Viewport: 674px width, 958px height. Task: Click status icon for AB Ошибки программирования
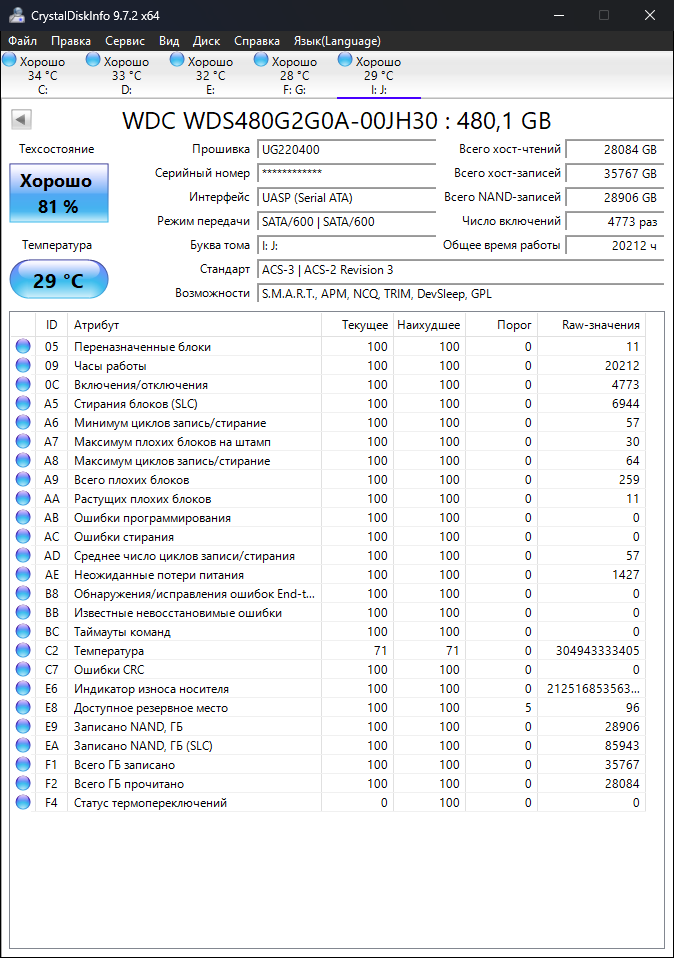tap(23, 517)
